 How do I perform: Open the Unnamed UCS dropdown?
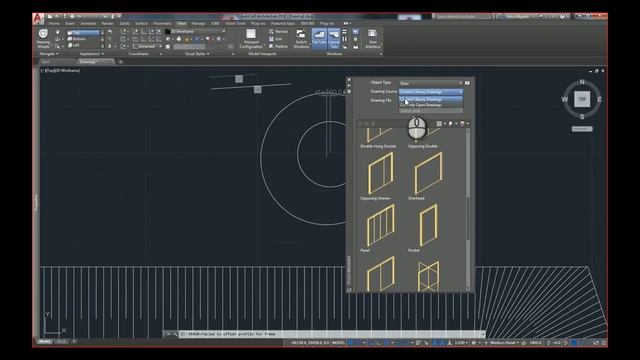(147, 47)
